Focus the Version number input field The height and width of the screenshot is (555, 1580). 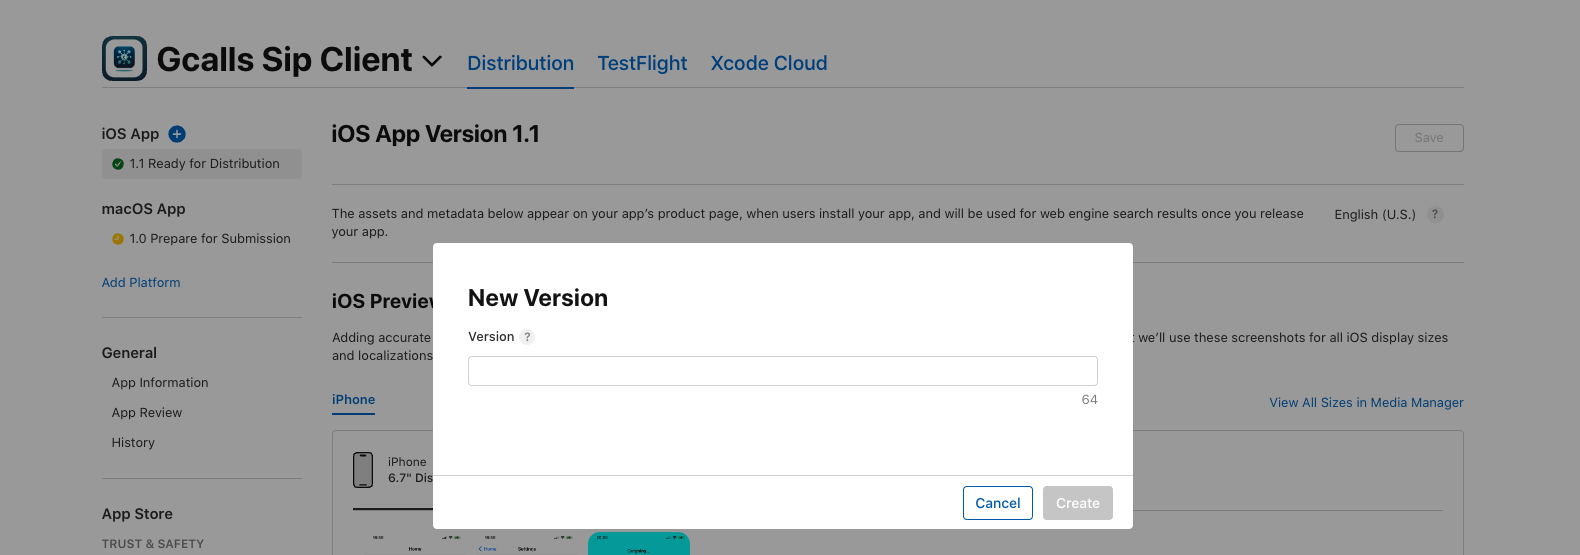point(782,371)
